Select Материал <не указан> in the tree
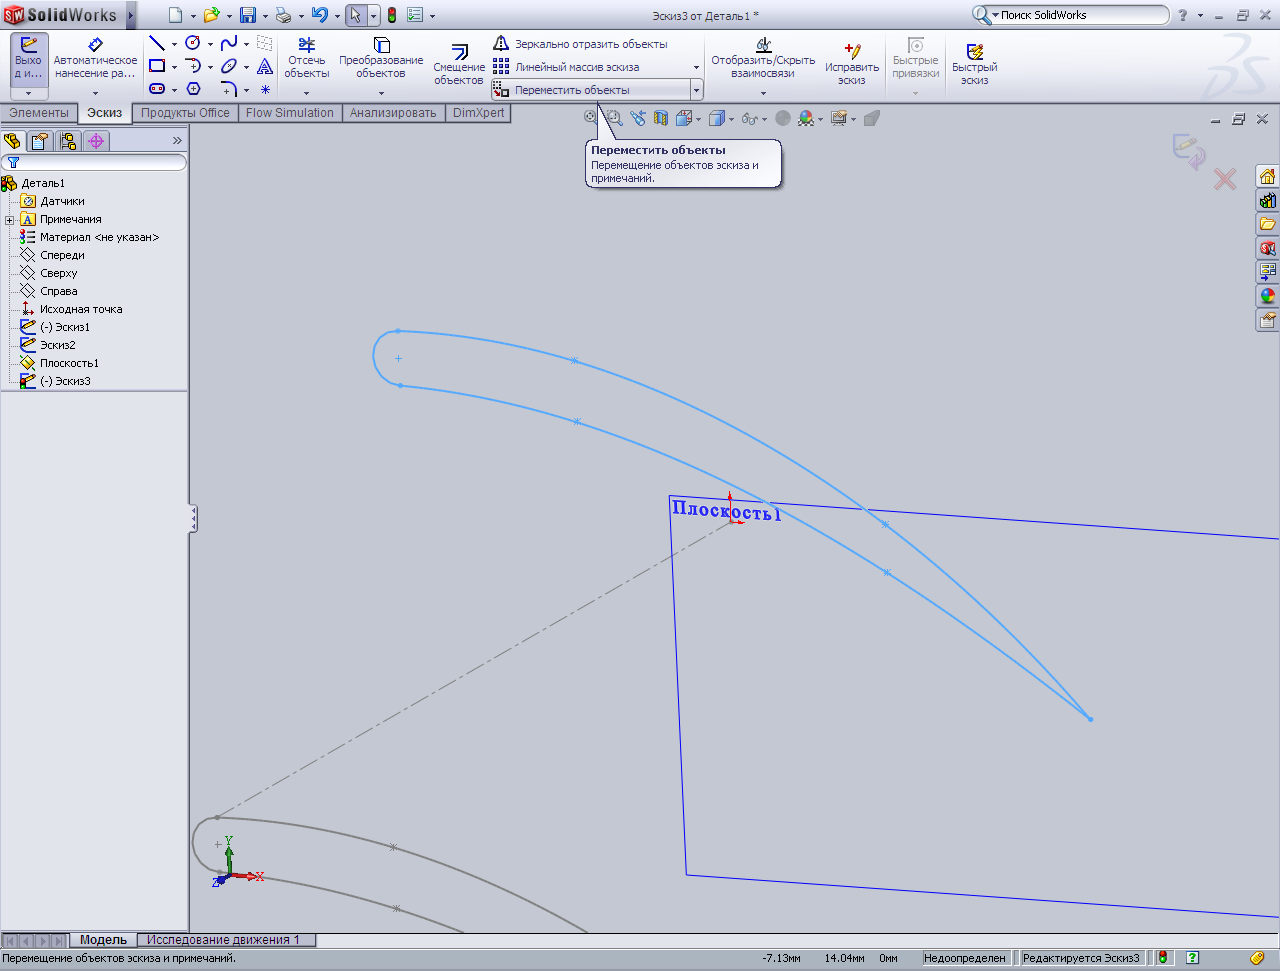 [99, 237]
